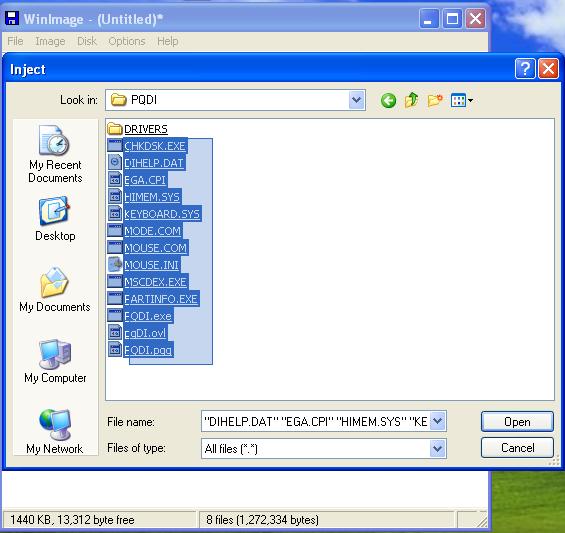This screenshot has width=565, height=533.
Task: Select the MOUSE.COM file icon
Action: pyautogui.click(x=115, y=247)
